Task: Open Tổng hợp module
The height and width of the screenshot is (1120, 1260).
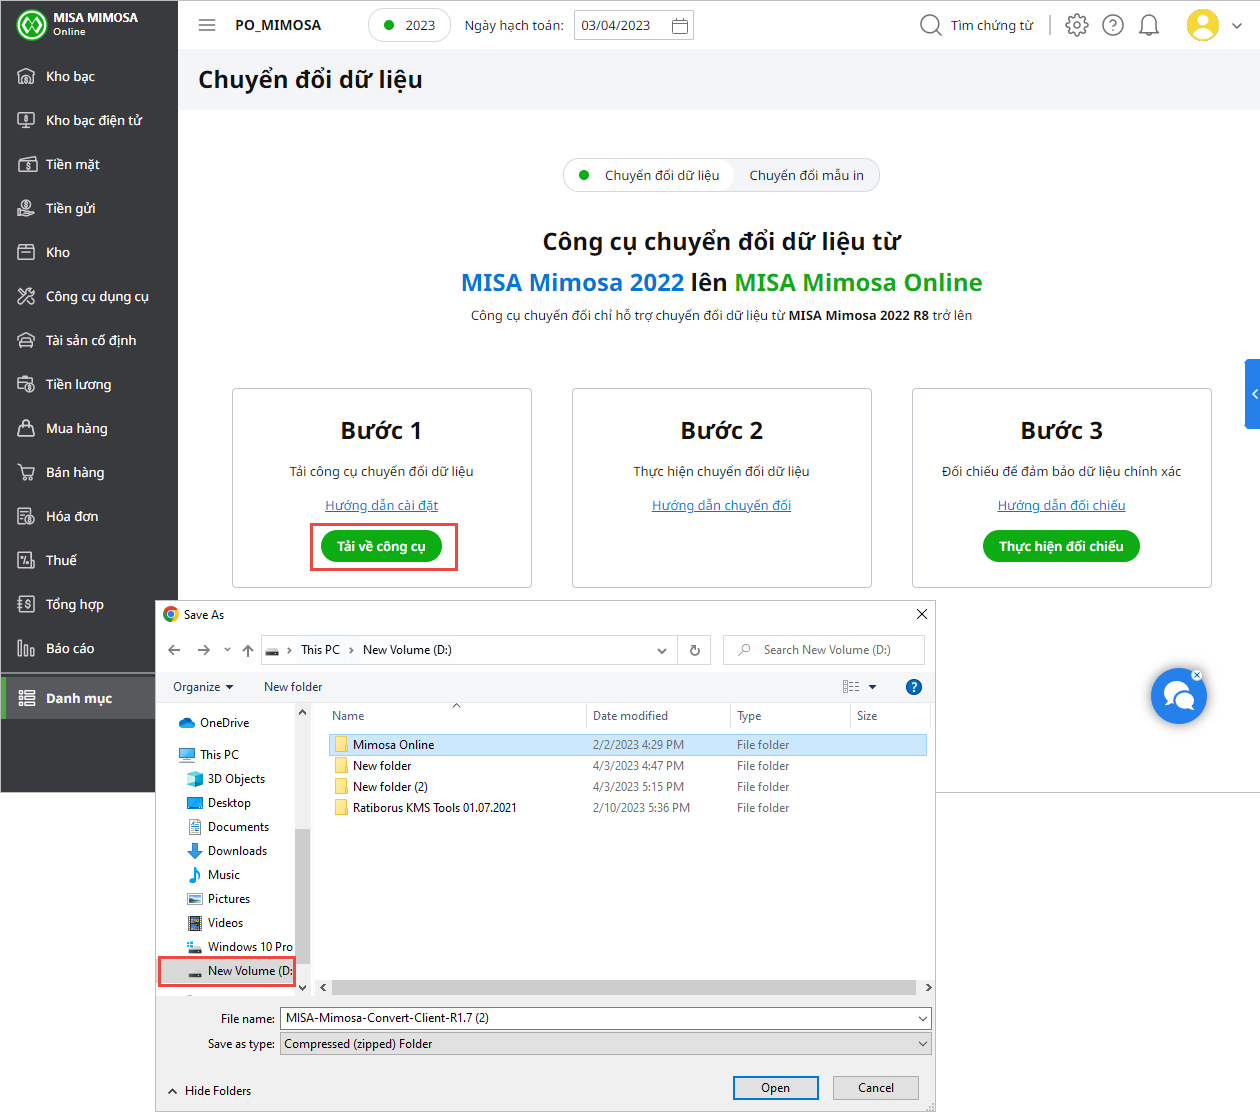Action: [x=89, y=604]
